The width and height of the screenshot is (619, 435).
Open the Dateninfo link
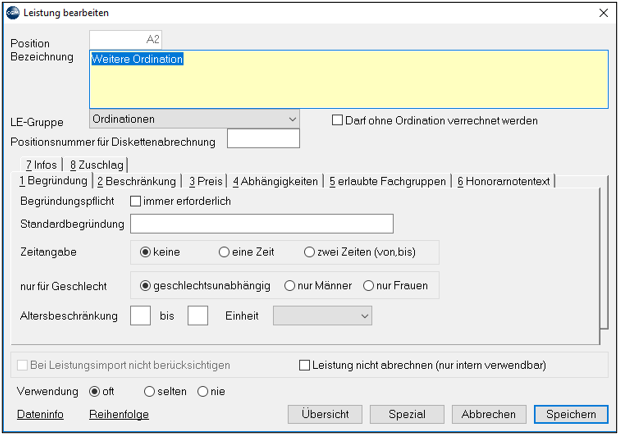[x=40, y=414]
